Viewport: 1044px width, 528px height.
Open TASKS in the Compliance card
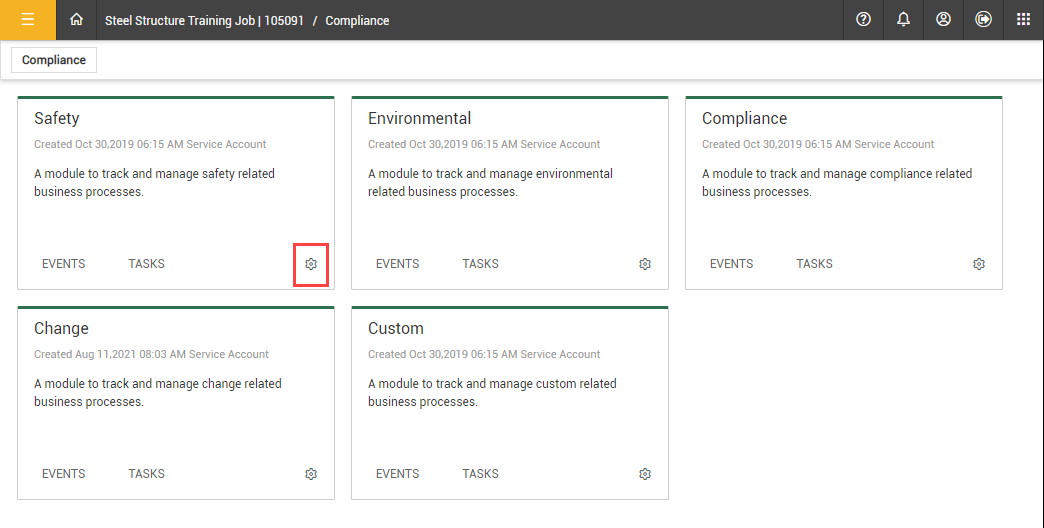click(814, 264)
